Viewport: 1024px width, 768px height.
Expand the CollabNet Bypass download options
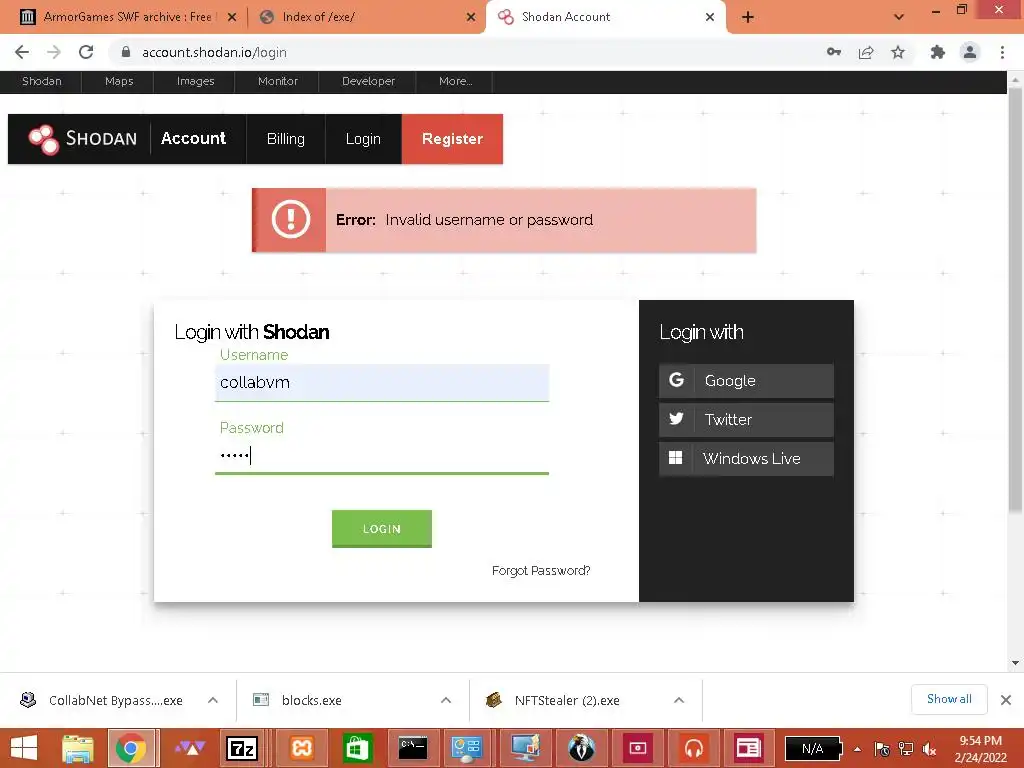(213, 700)
